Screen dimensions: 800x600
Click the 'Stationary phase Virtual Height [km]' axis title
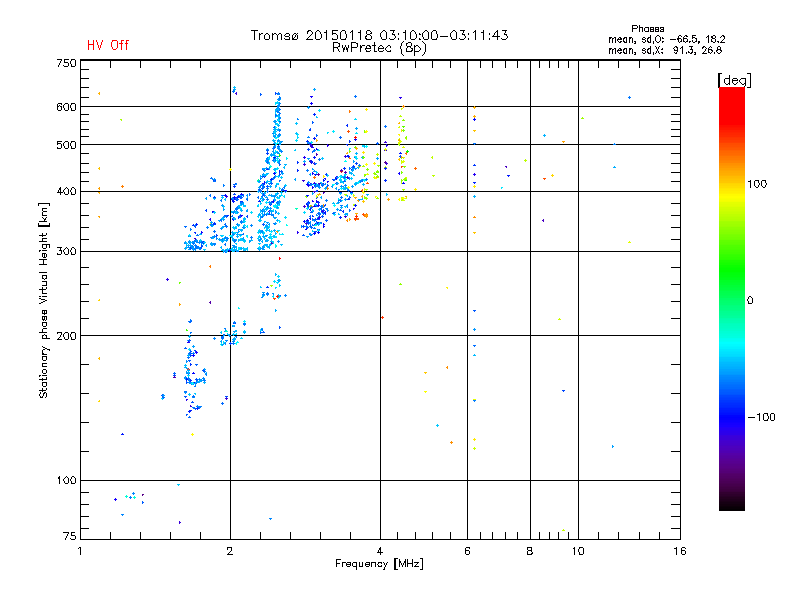click(x=44, y=300)
